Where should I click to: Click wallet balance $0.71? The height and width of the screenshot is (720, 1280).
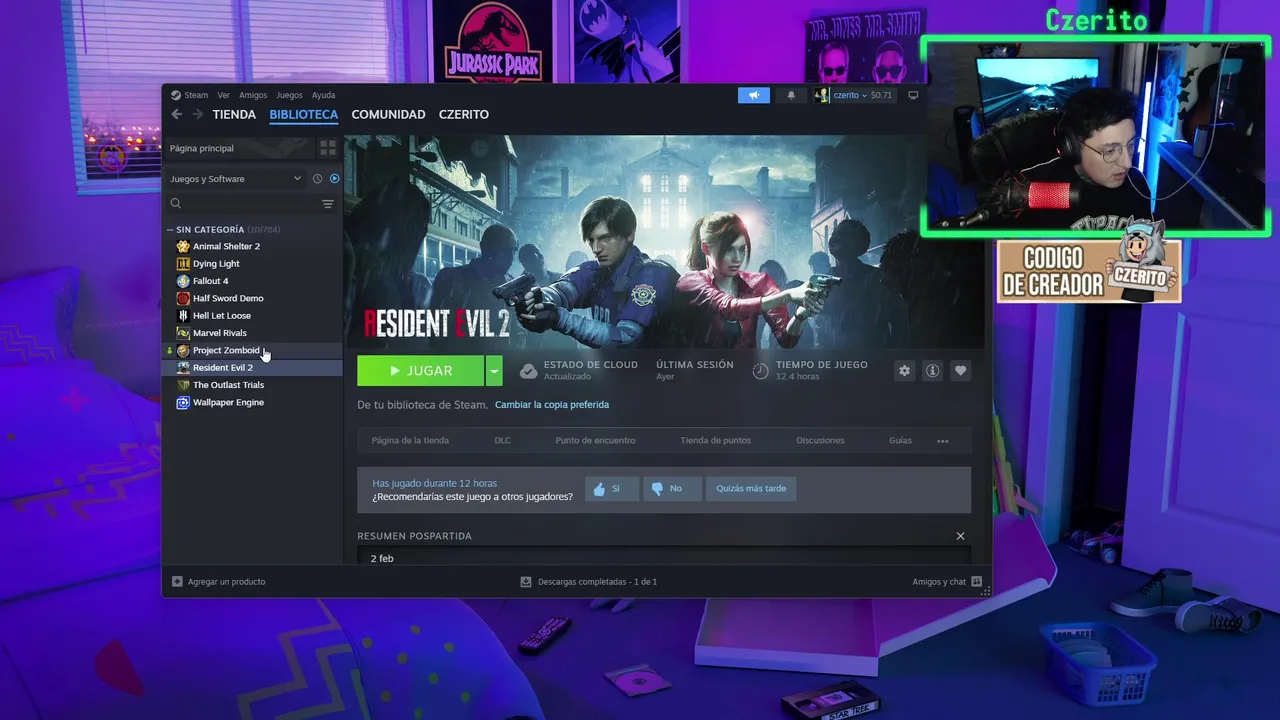coord(881,95)
